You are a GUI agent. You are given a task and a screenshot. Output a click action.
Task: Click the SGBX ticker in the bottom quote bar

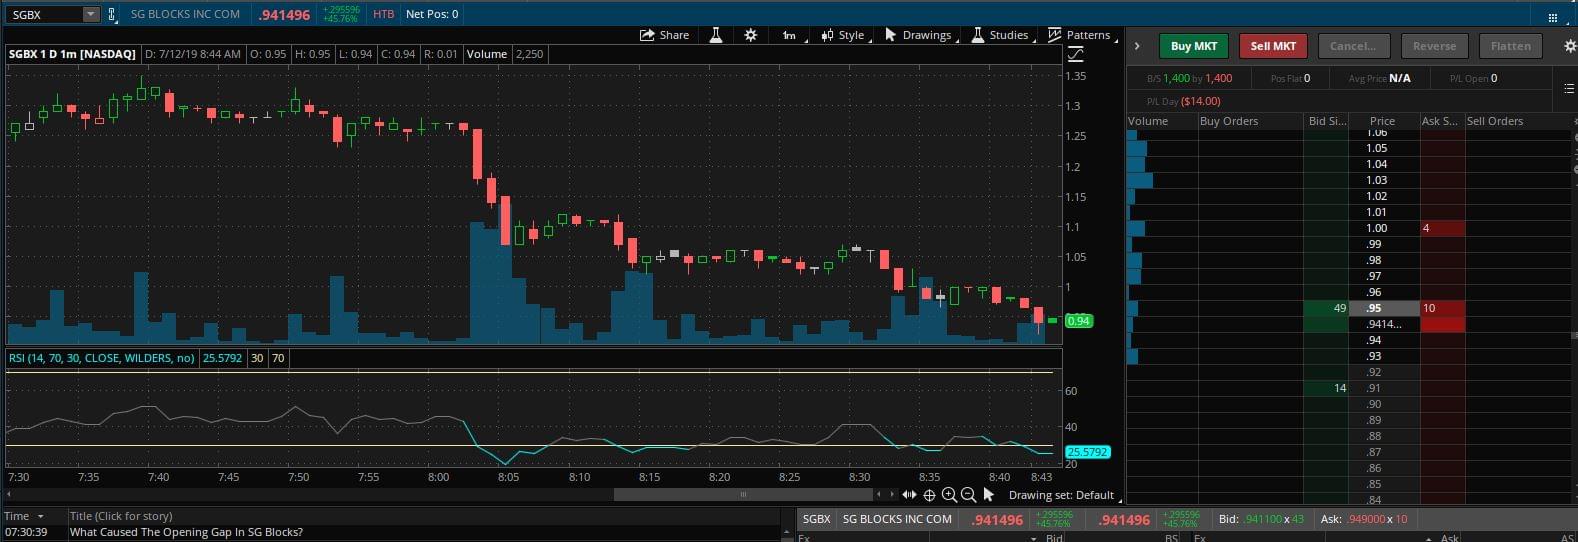(816, 519)
